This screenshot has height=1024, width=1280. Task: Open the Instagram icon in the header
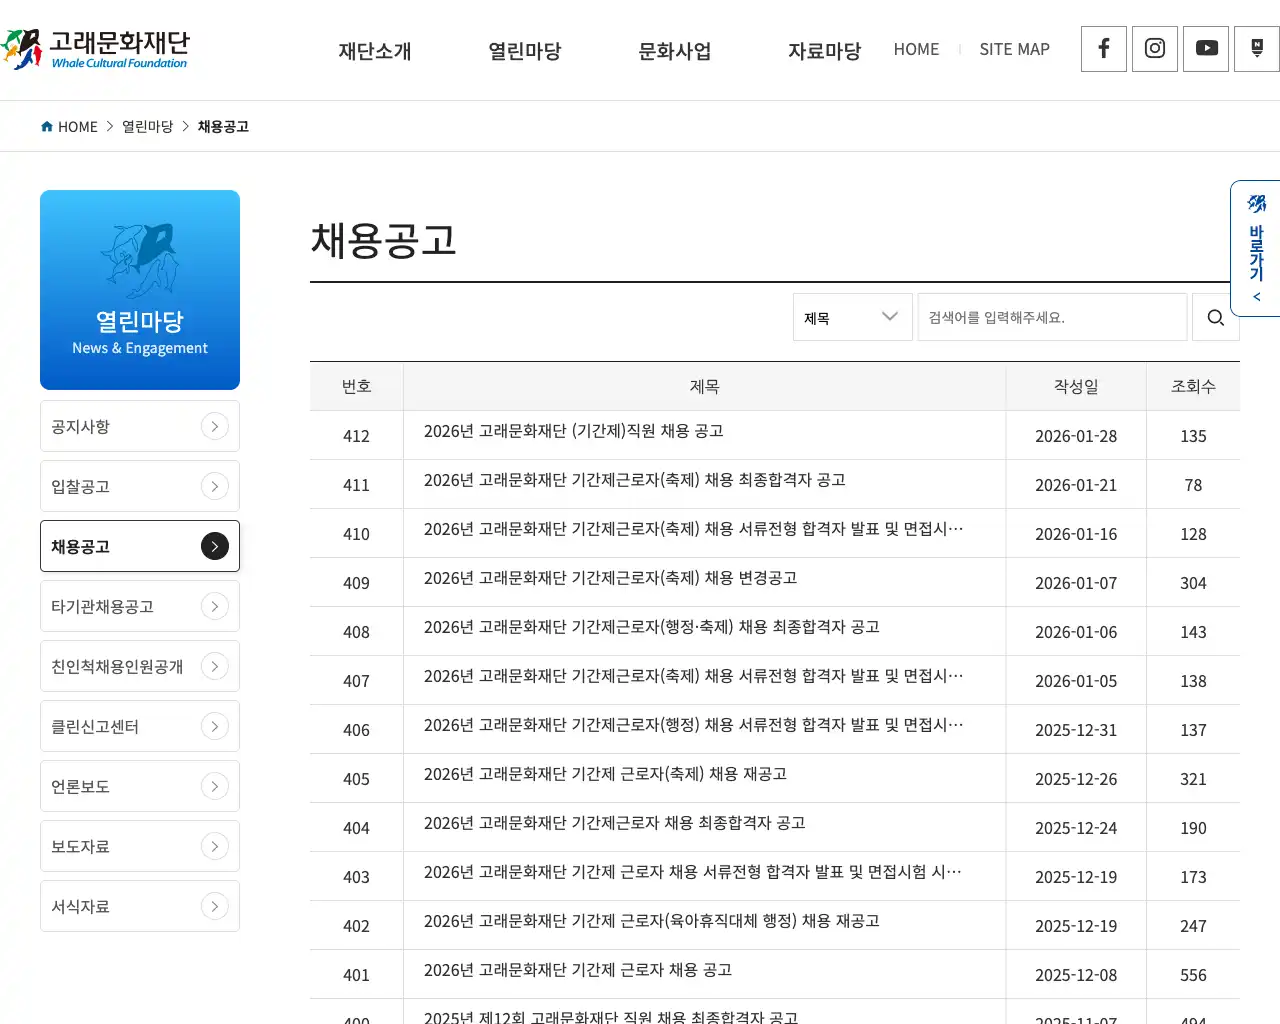click(1154, 48)
